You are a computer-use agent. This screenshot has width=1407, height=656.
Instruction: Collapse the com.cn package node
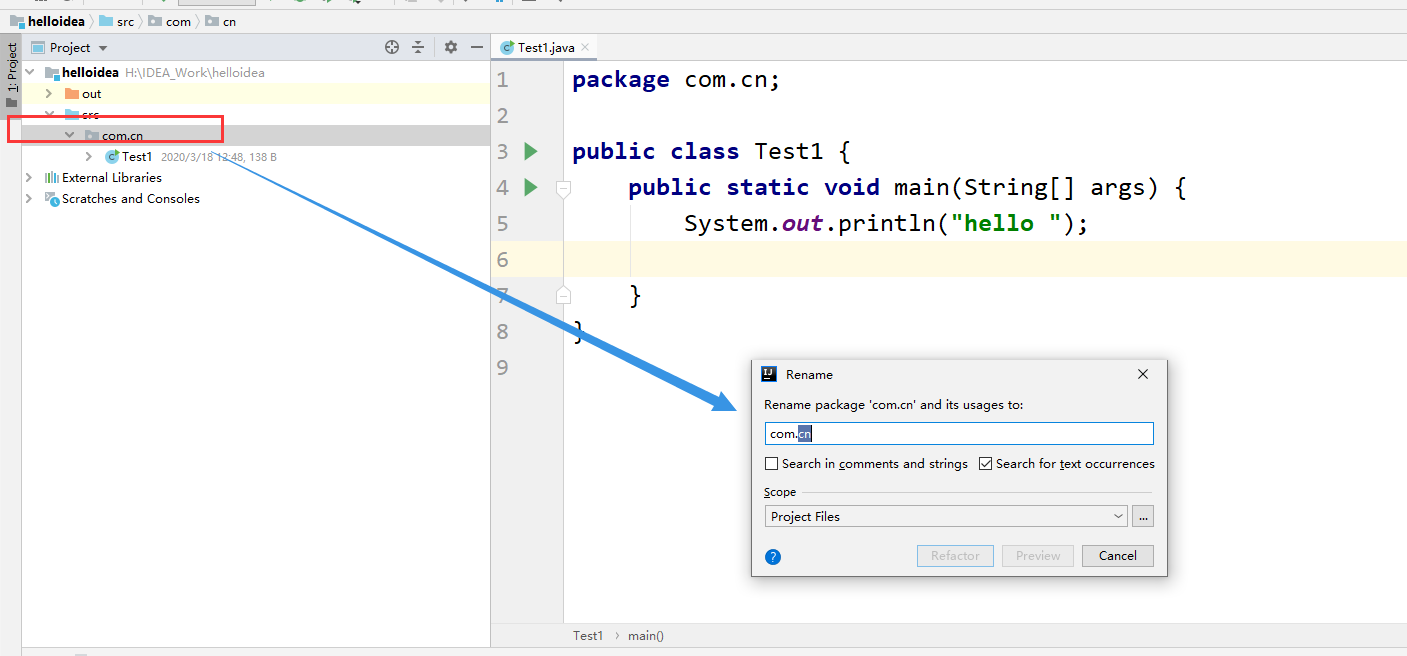tap(69, 136)
